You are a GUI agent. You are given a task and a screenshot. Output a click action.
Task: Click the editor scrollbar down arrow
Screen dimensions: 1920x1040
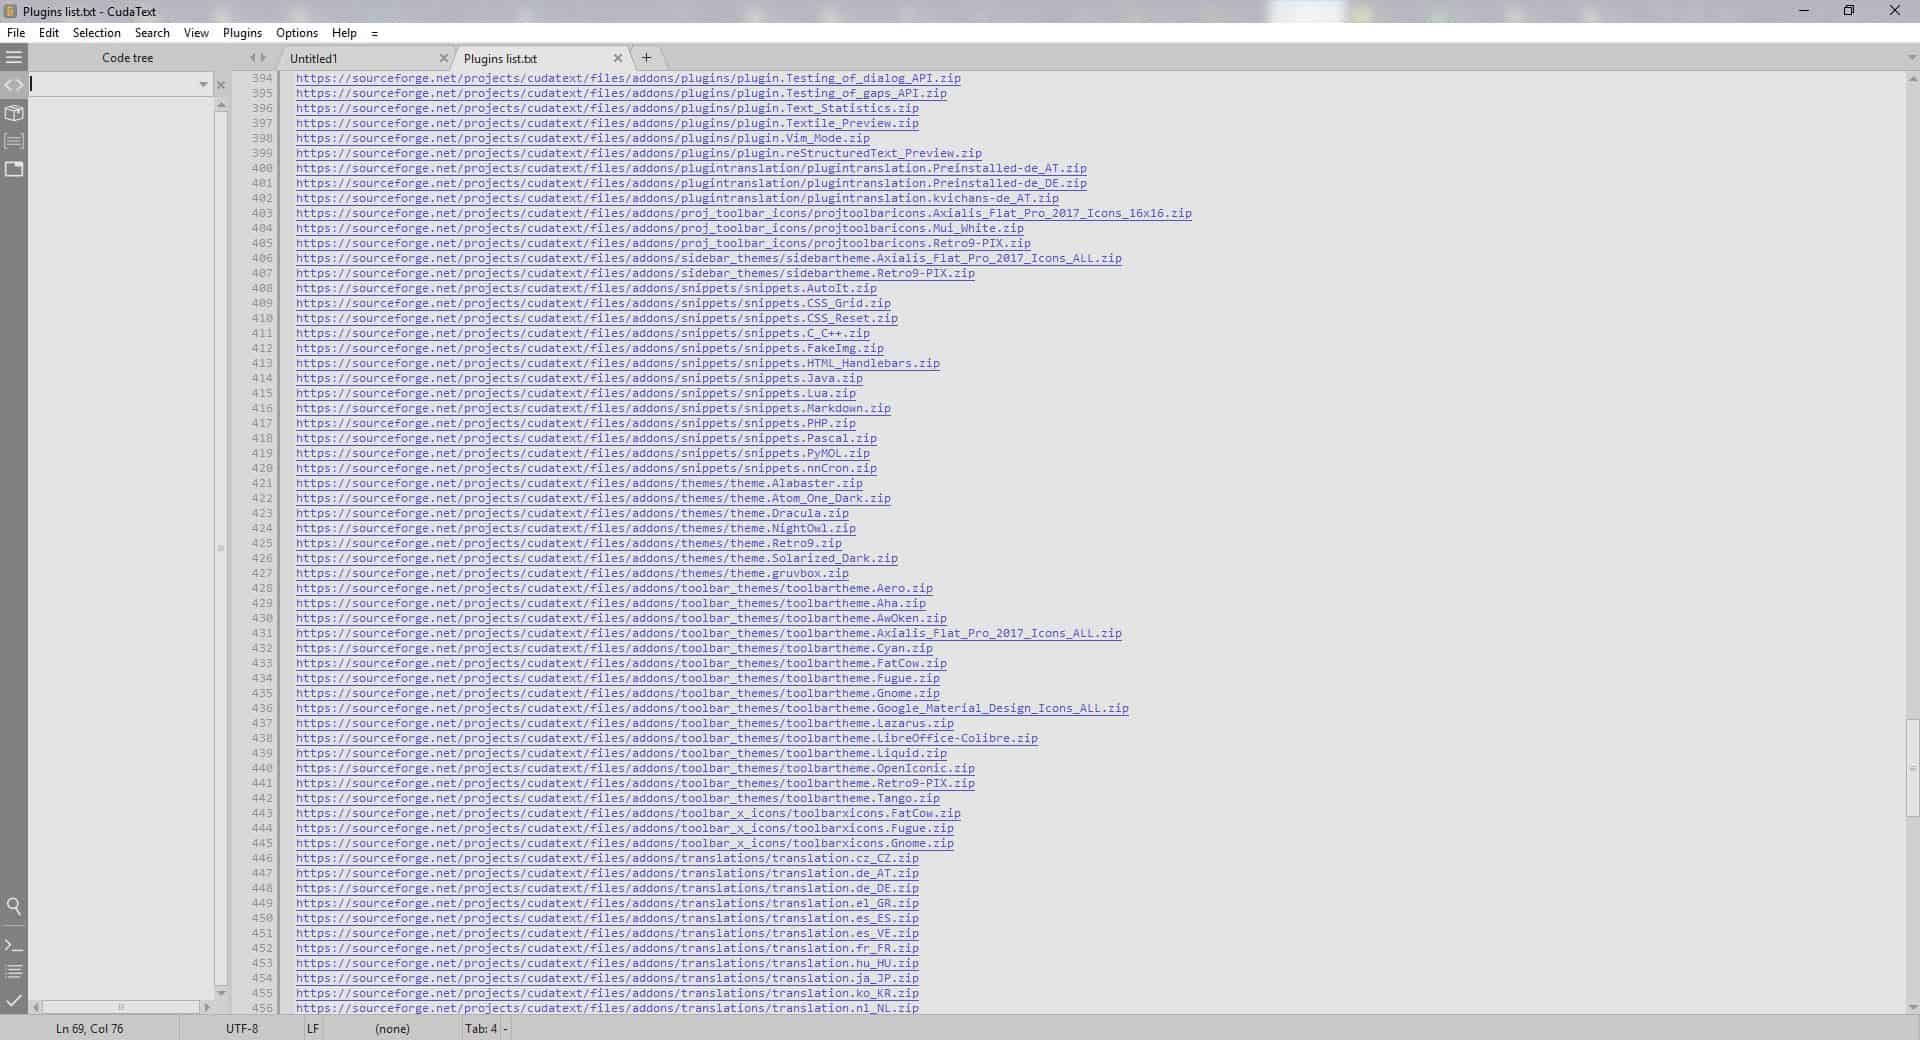click(1912, 1007)
